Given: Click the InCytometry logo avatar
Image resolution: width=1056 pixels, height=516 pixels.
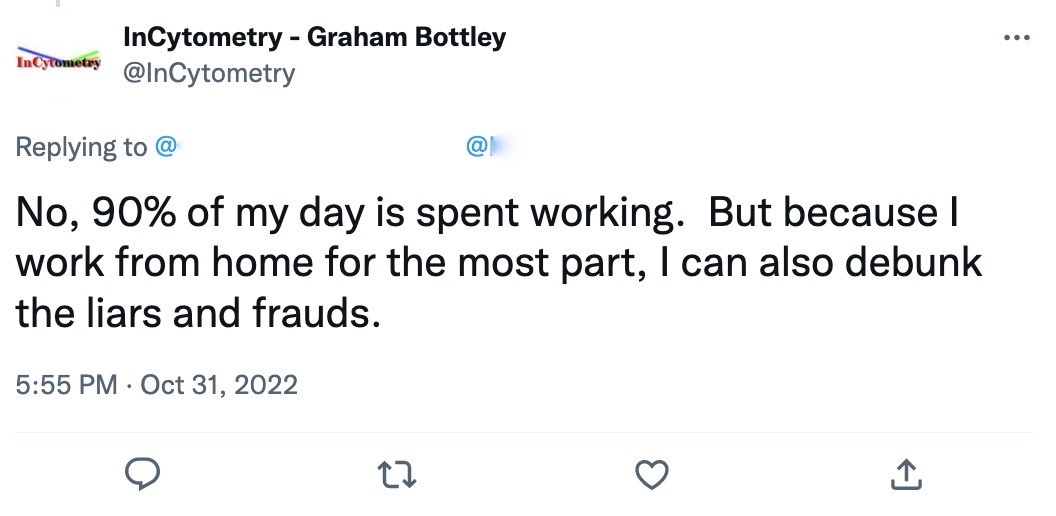Looking at the screenshot, I should [59, 59].
